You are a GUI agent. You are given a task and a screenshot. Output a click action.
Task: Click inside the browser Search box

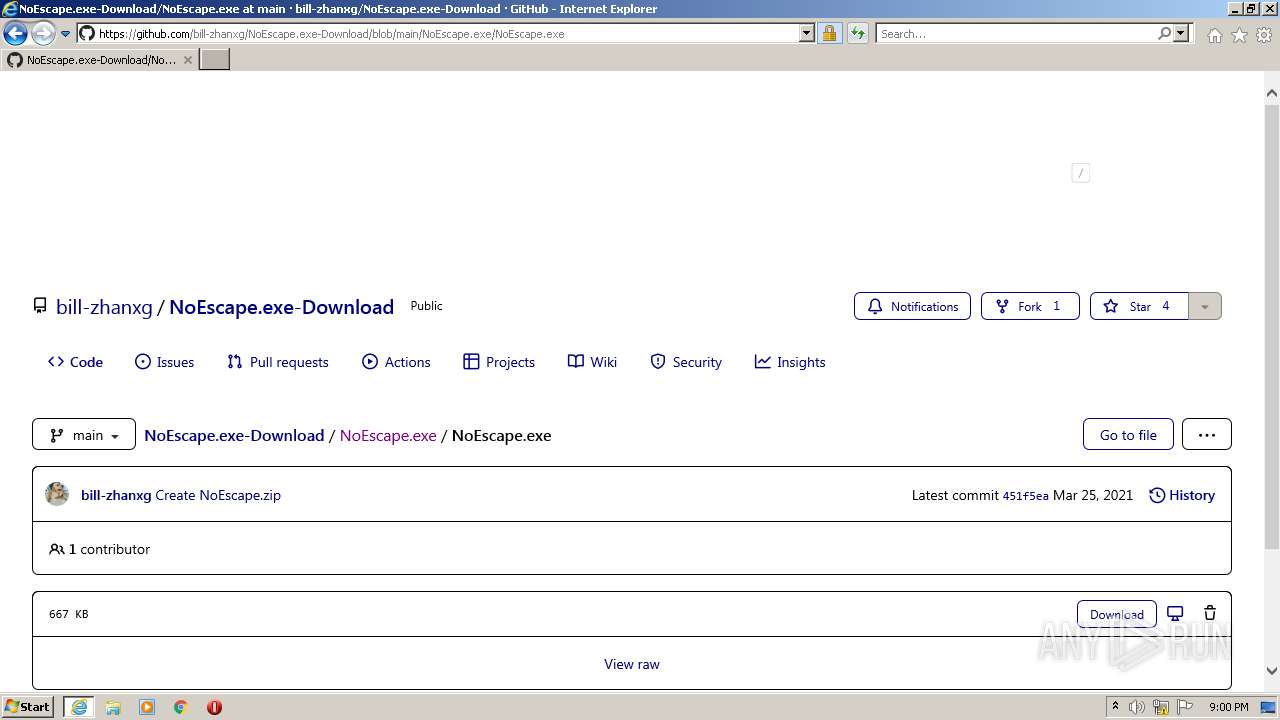[x=1015, y=33]
